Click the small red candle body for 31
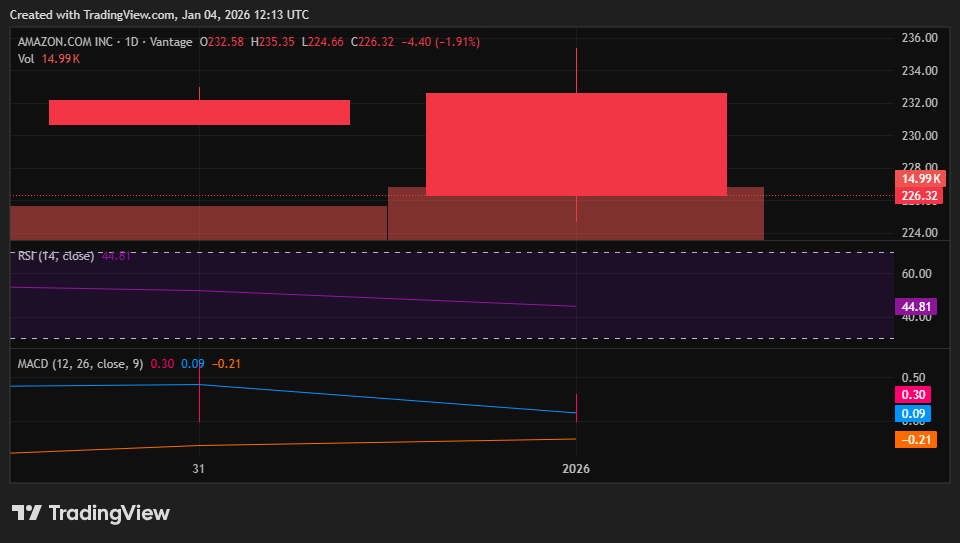This screenshot has height=543, width=960. click(x=199, y=113)
